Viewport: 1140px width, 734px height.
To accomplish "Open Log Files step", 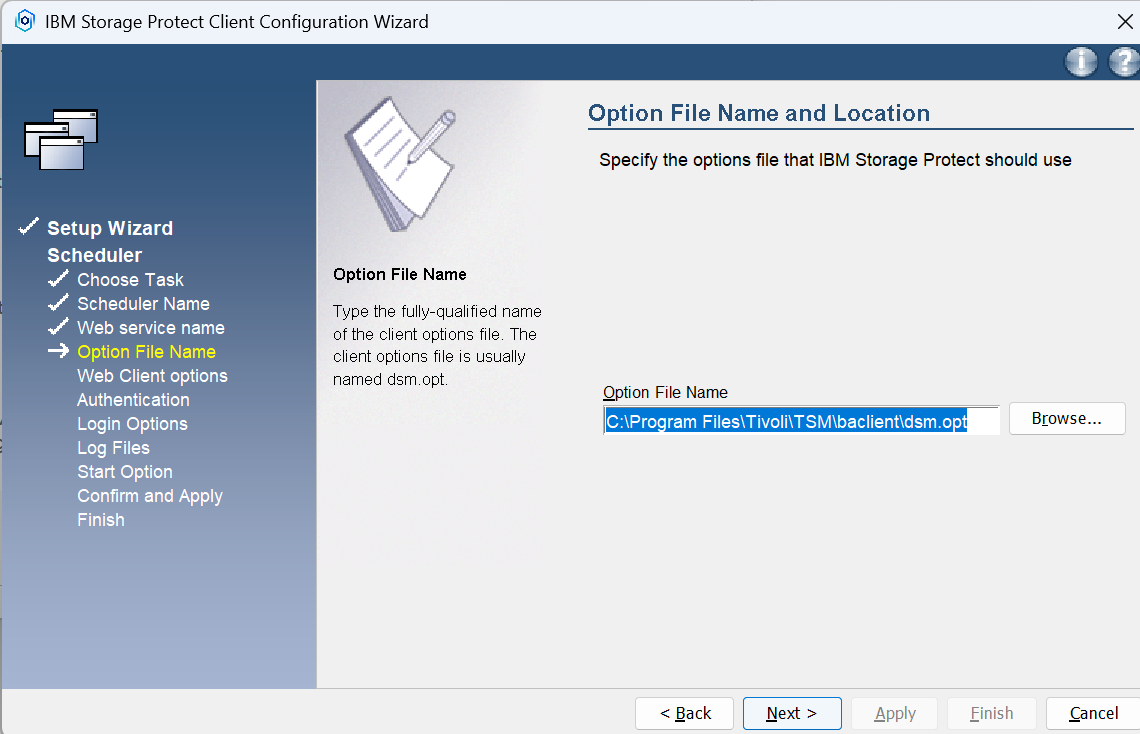I will point(113,448).
